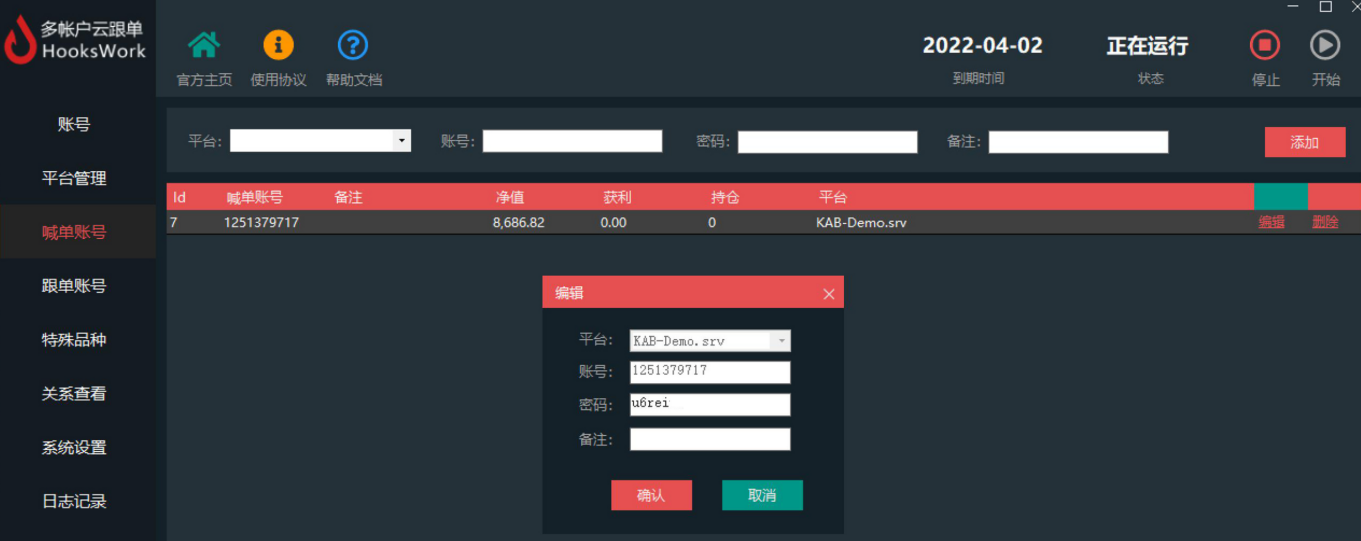Open the 使用协议 info icon
This screenshot has height=541, width=1361.
coord(278,45)
